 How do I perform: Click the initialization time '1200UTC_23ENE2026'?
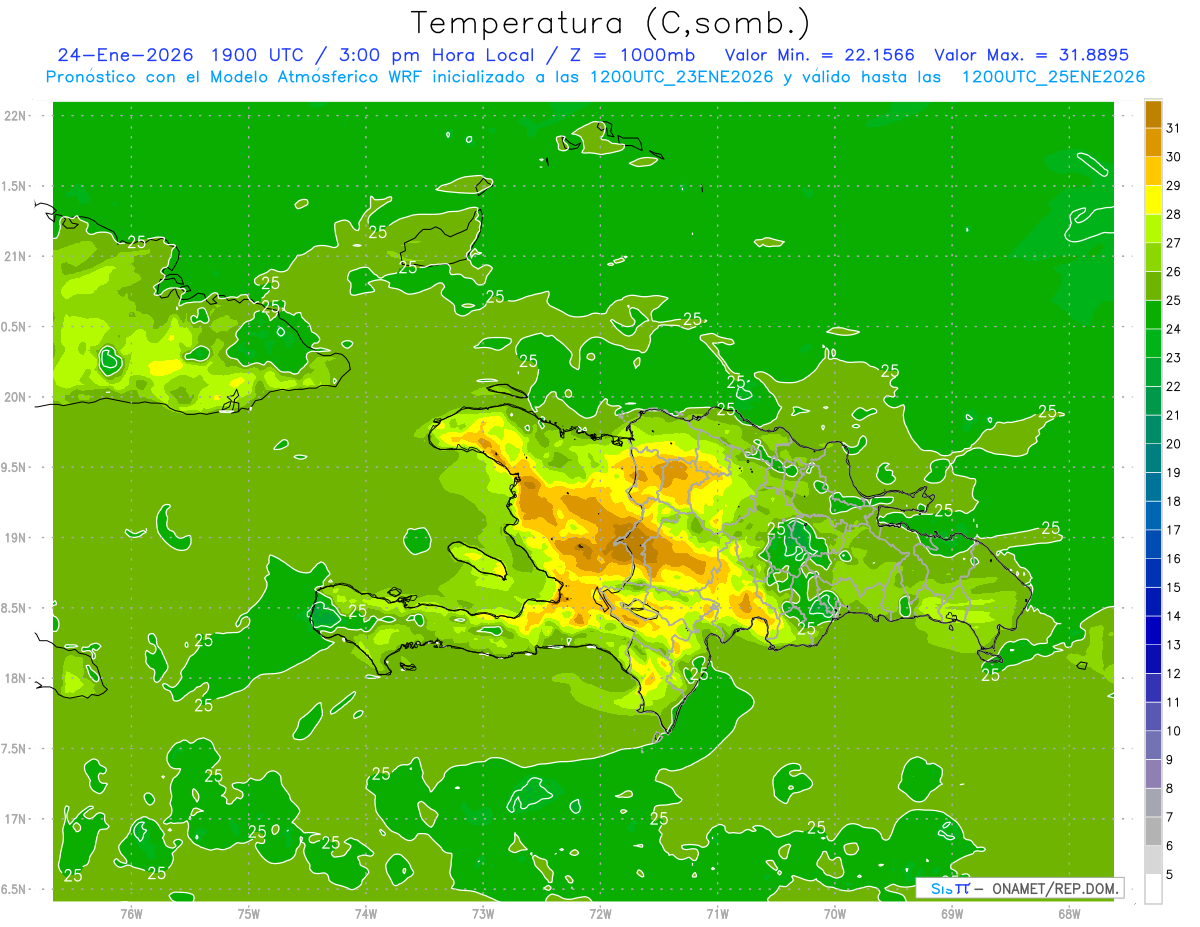click(682, 77)
